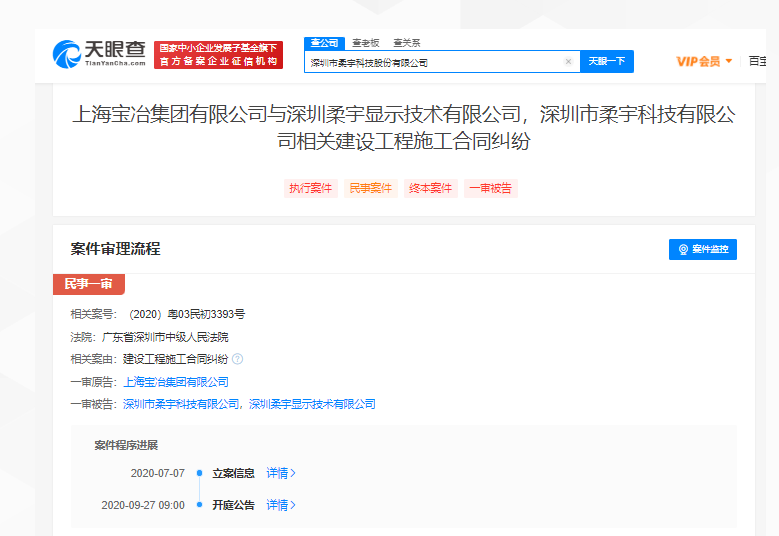Viewport: 779px width, 536px height.
Task: Select the 民事一审 stage label
Action: point(88,284)
